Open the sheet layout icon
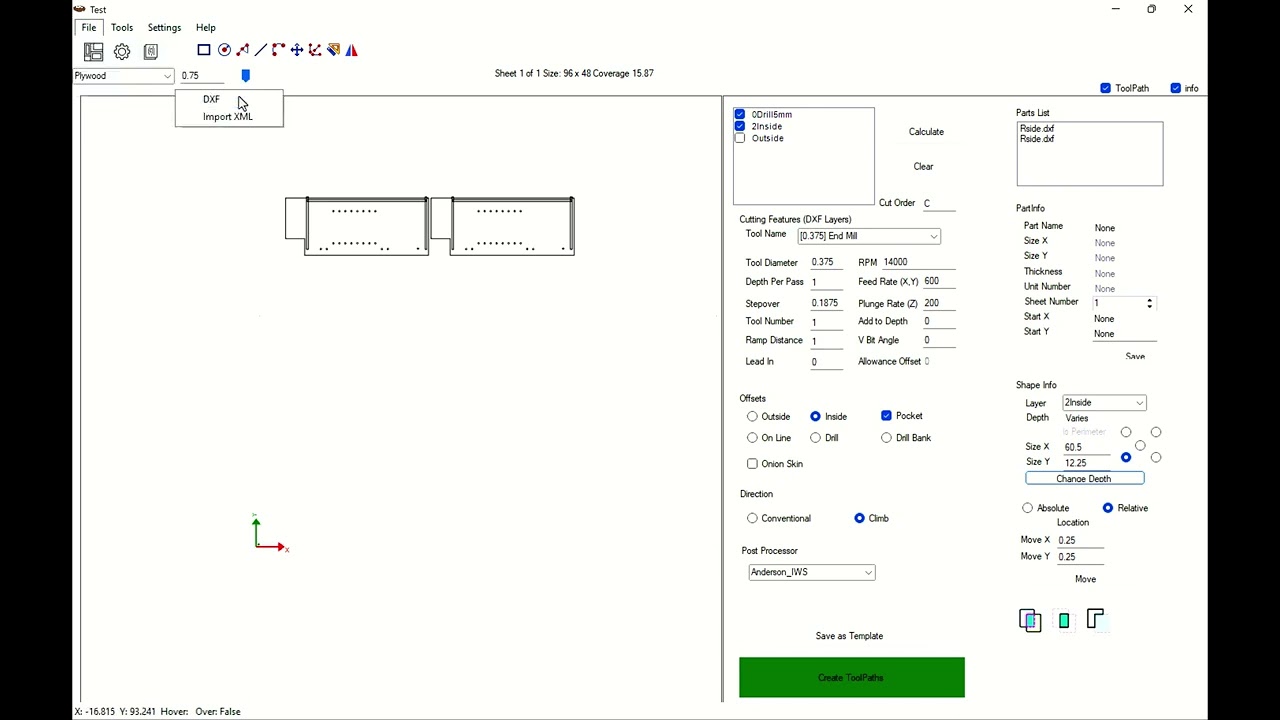Image resolution: width=1280 pixels, height=720 pixels. click(x=93, y=51)
